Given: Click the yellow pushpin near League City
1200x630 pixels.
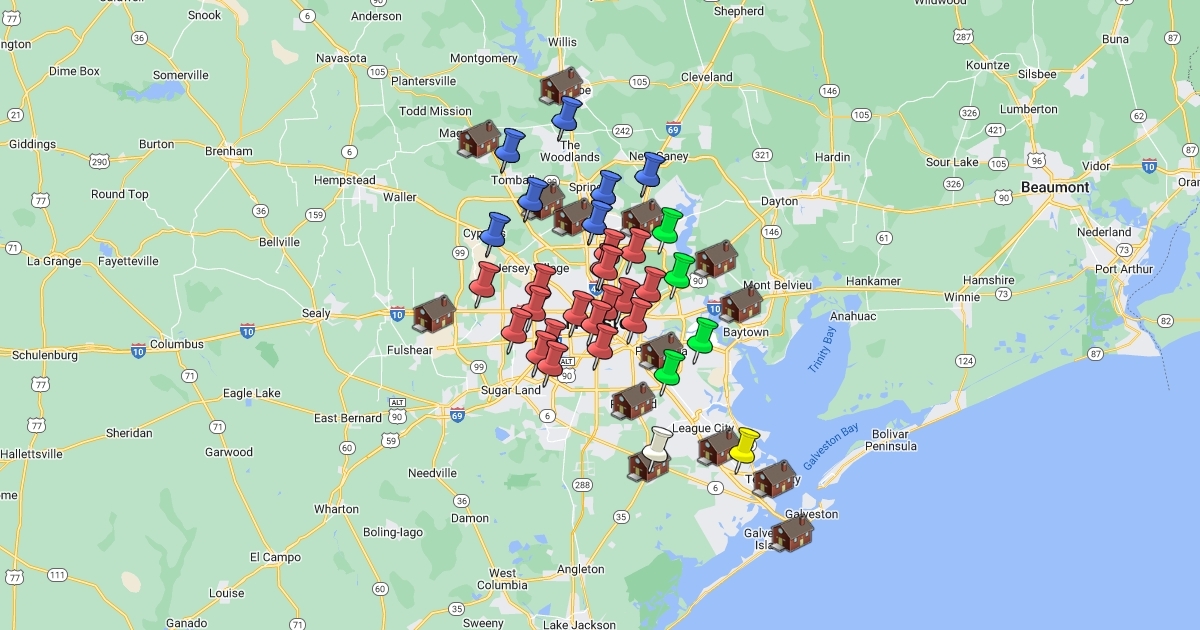Looking at the screenshot, I should coord(744,449).
